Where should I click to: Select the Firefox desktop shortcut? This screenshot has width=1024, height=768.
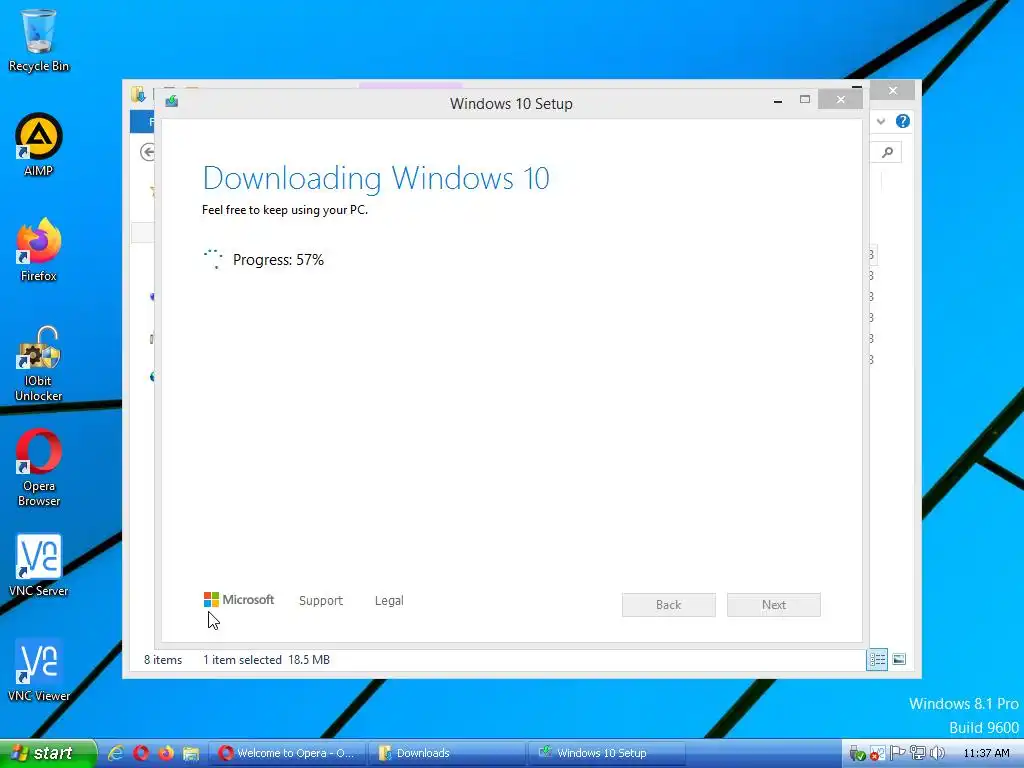(39, 250)
